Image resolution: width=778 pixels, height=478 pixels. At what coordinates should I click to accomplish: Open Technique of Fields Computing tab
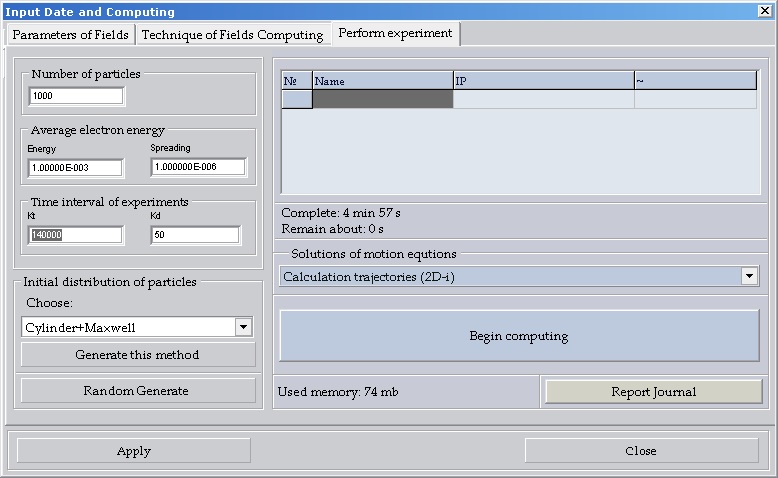pos(232,35)
